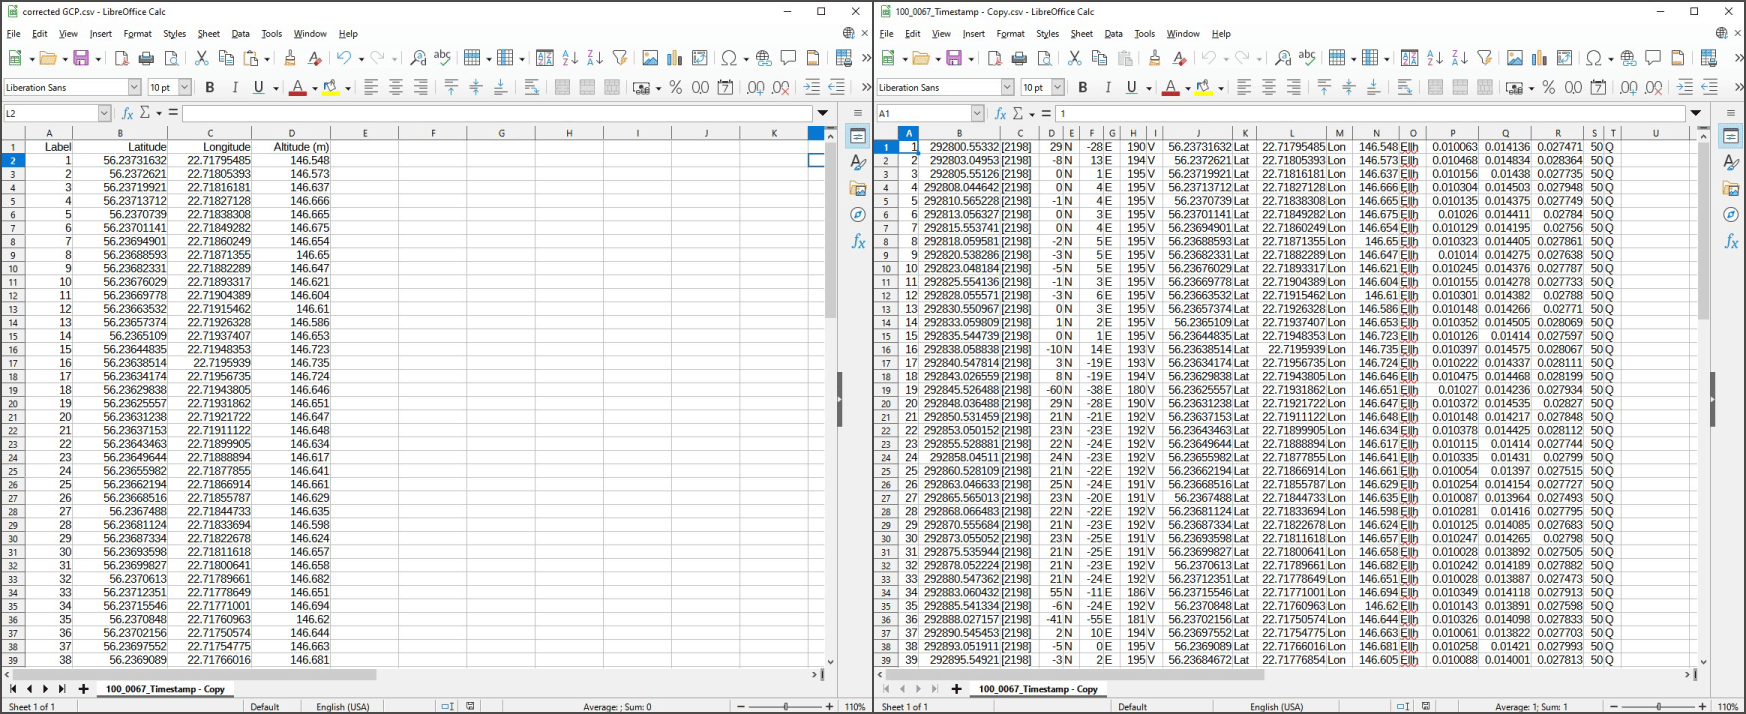Screen dimensions: 1746x714
Task: Sort ascending in corrected GCP.csv window
Action: click(570, 58)
